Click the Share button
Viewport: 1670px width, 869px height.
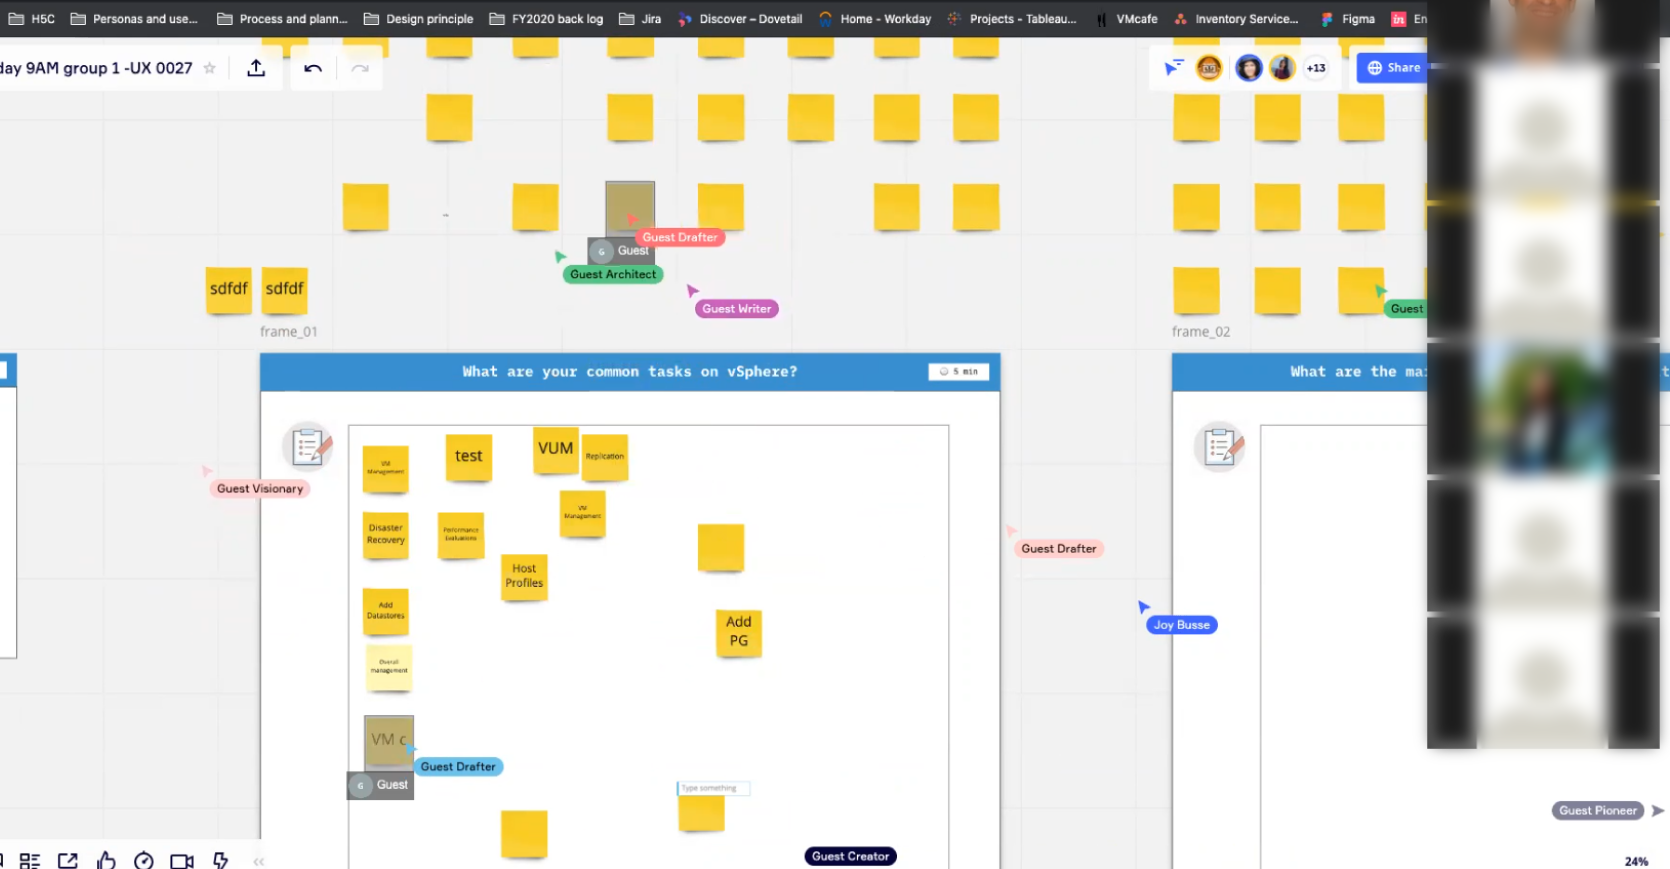(1393, 68)
